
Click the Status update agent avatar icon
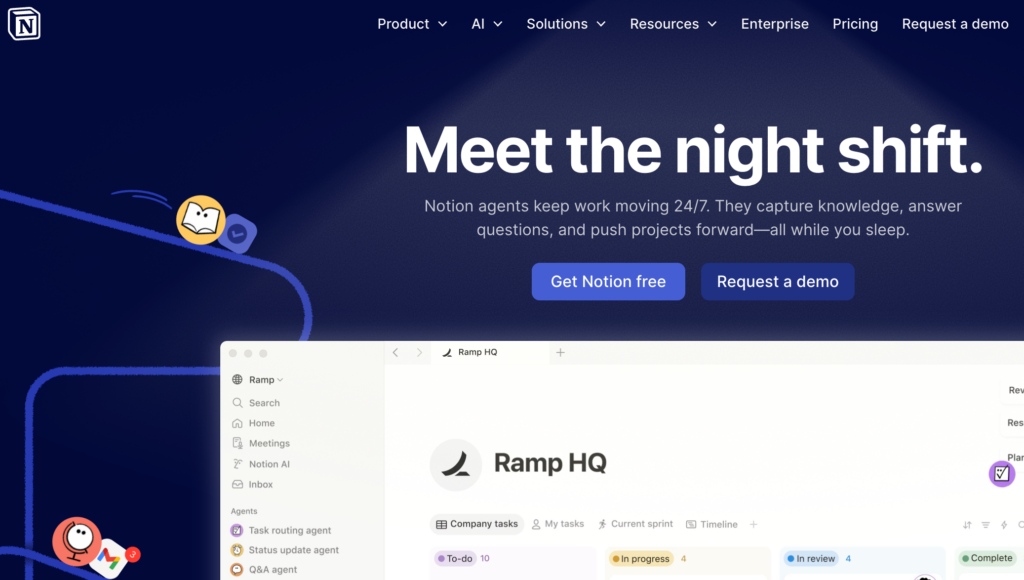[236, 550]
